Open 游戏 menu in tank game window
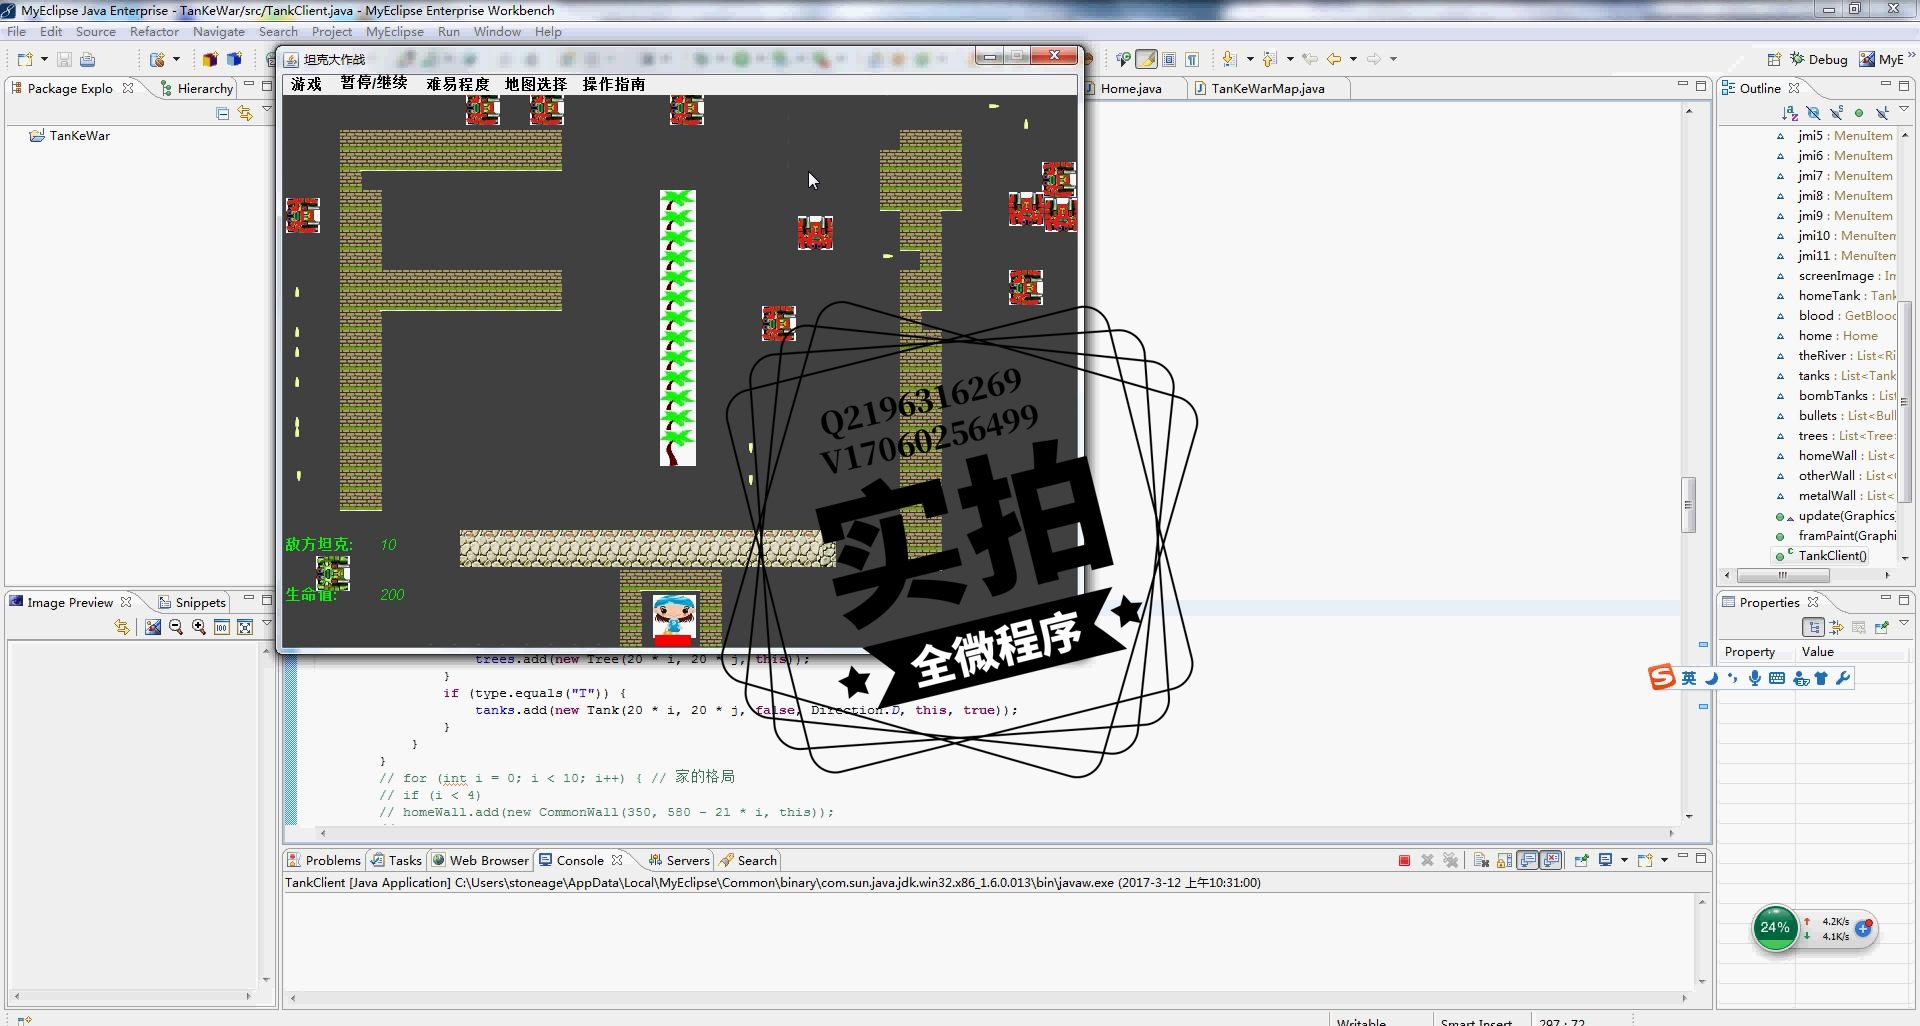This screenshot has height=1026, width=1920. pyautogui.click(x=307, y=85)
